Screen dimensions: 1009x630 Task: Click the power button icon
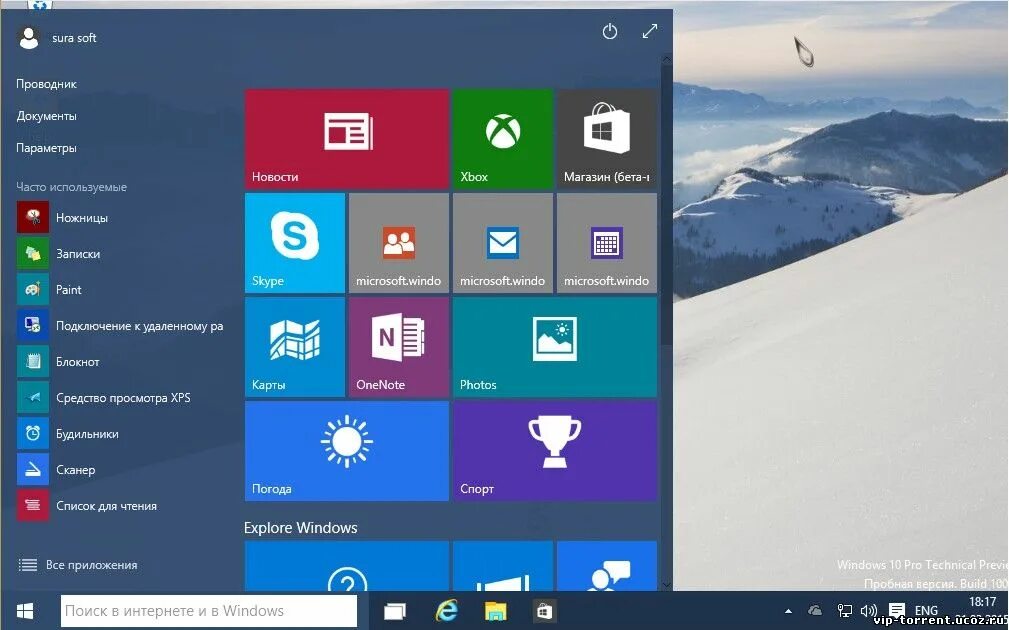click(x=609, y=32)
